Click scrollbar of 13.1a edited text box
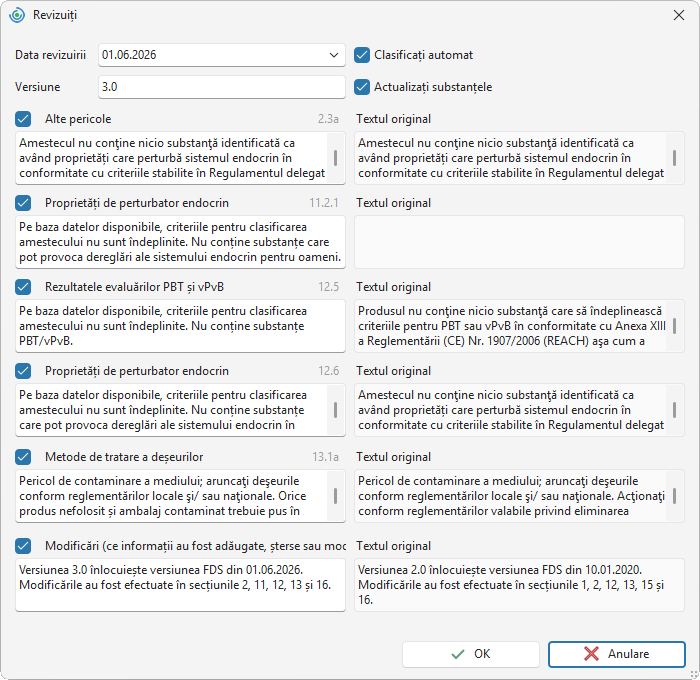The height and width of the screenshot is (680, 700). click(x=335, y=496)
